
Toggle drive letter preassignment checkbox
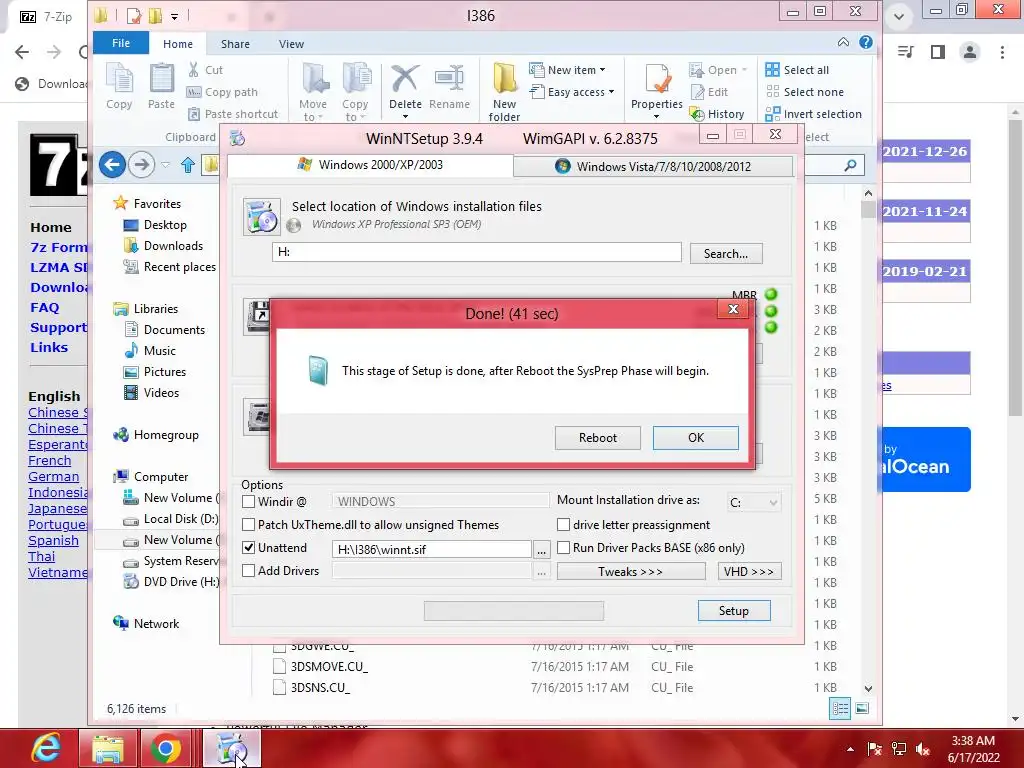tap(563, 524)
